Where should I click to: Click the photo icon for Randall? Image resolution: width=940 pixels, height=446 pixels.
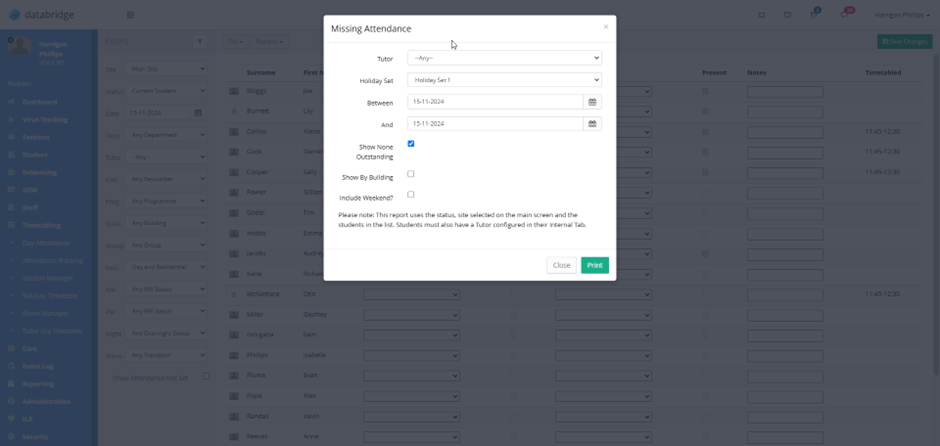pos(234,416)
